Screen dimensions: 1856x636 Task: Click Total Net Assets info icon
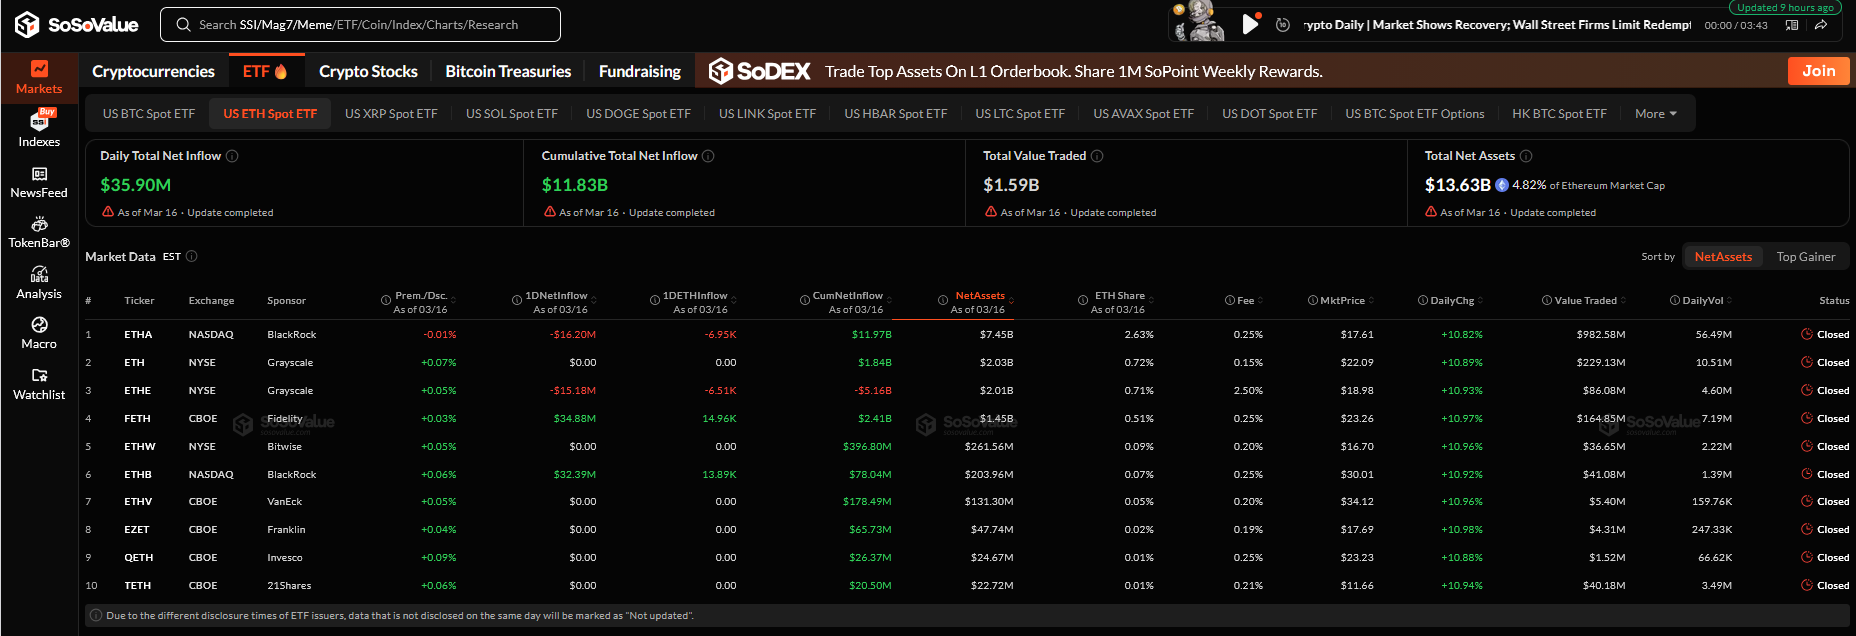click(1526, 156)
